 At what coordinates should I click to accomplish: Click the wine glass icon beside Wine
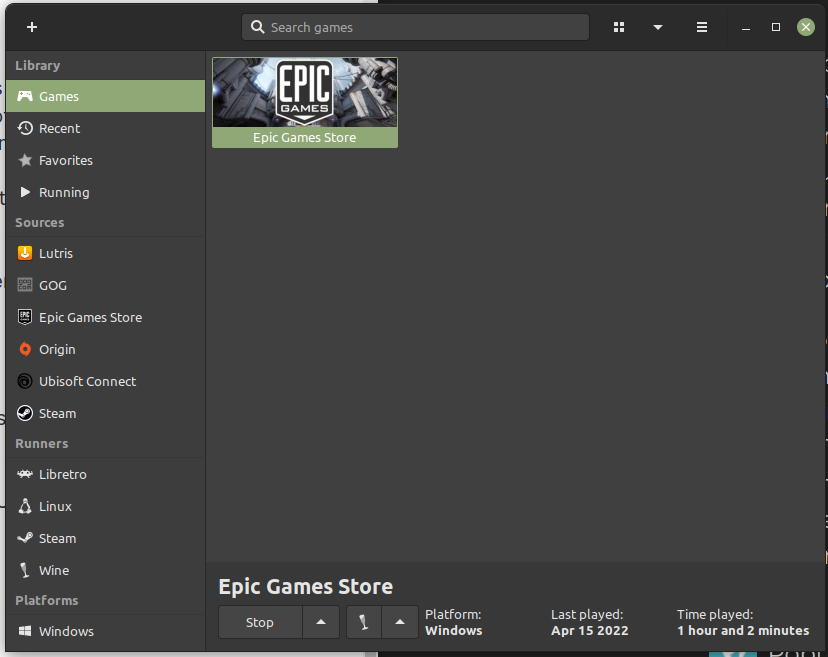(24, 570)
